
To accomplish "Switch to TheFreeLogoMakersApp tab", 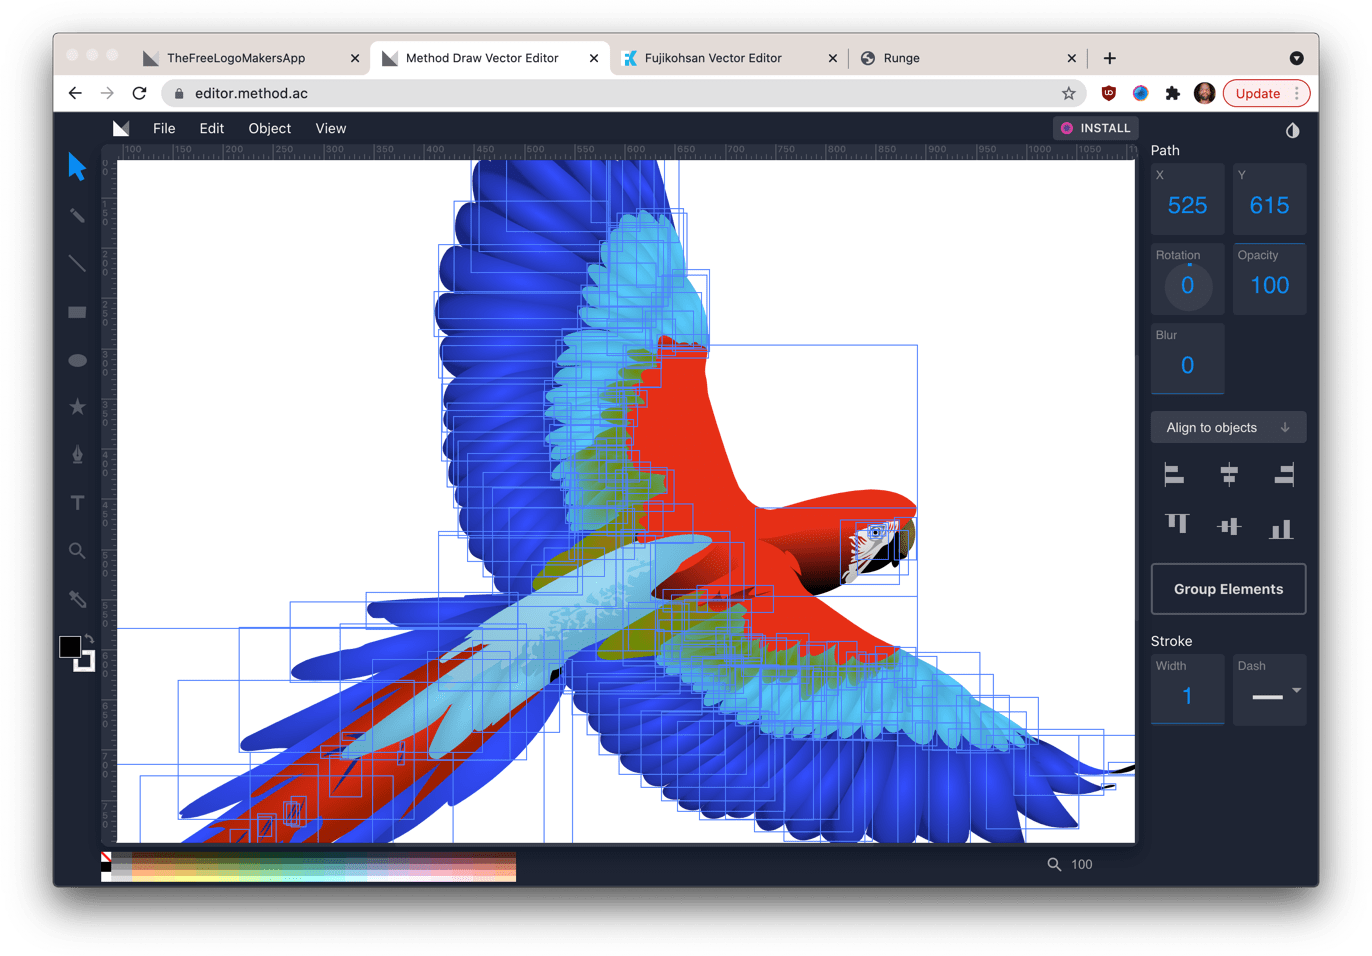I will point(237,58).
